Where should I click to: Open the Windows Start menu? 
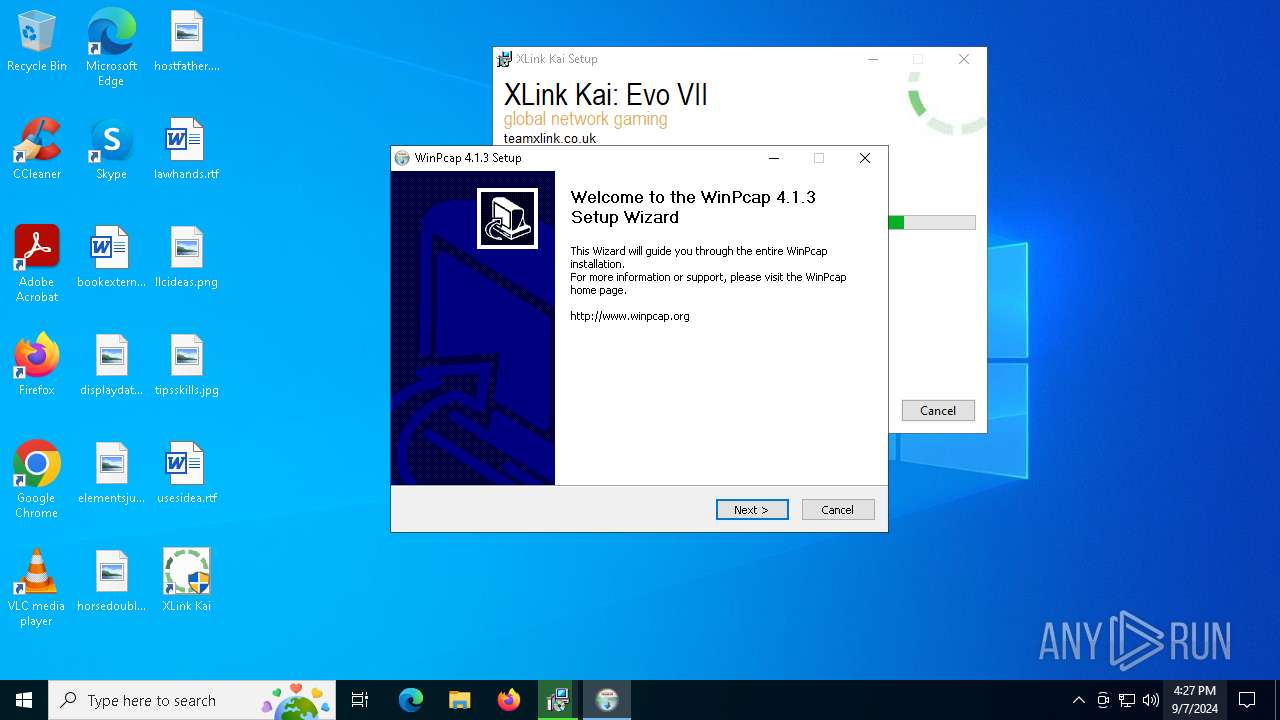tap(24, 700)
